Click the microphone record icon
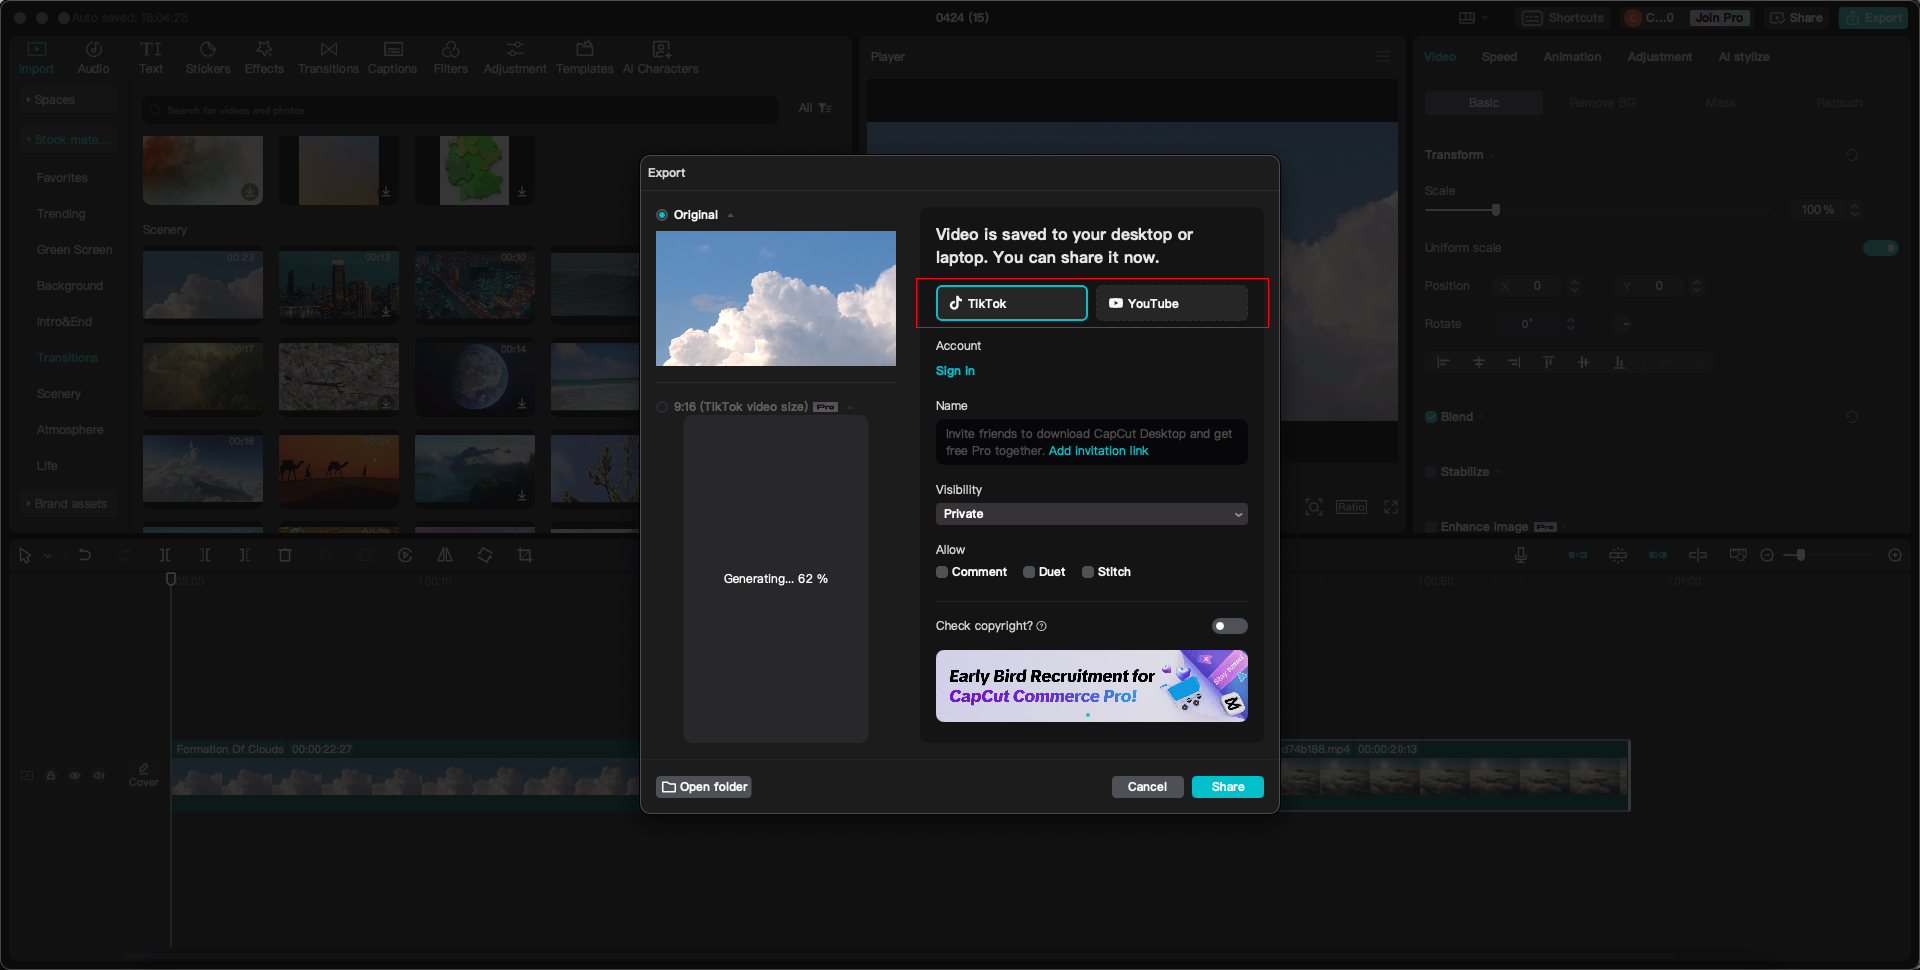Image resolution: width=1920 pixels, height=970 pixels. pyautogui.click(x=1521, y=555)
